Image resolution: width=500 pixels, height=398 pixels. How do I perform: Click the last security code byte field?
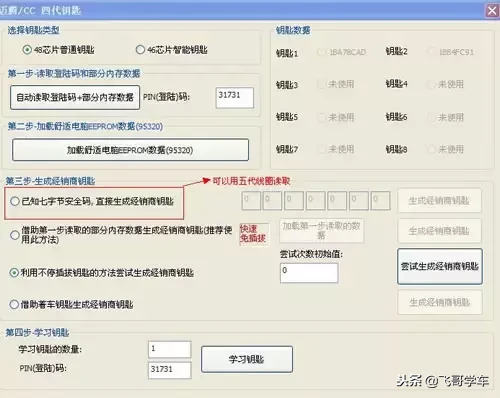point(380,201)
